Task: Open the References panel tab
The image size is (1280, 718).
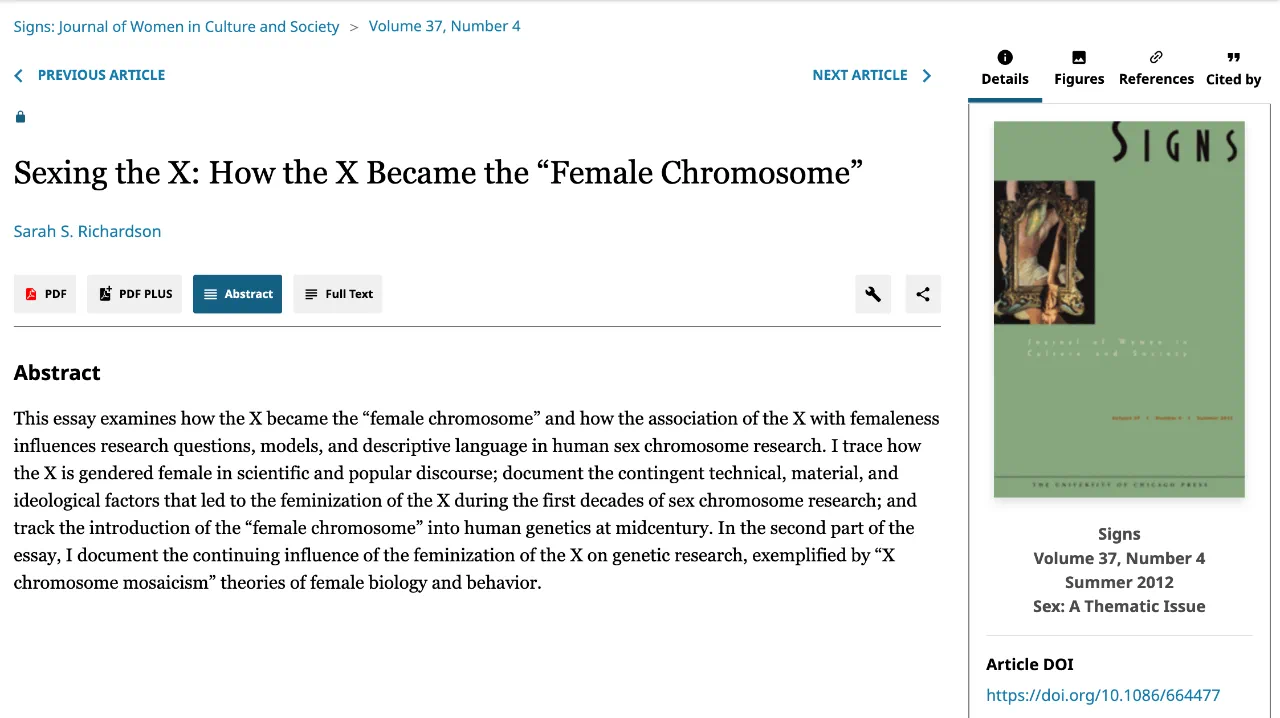Action: (1156, 68)
